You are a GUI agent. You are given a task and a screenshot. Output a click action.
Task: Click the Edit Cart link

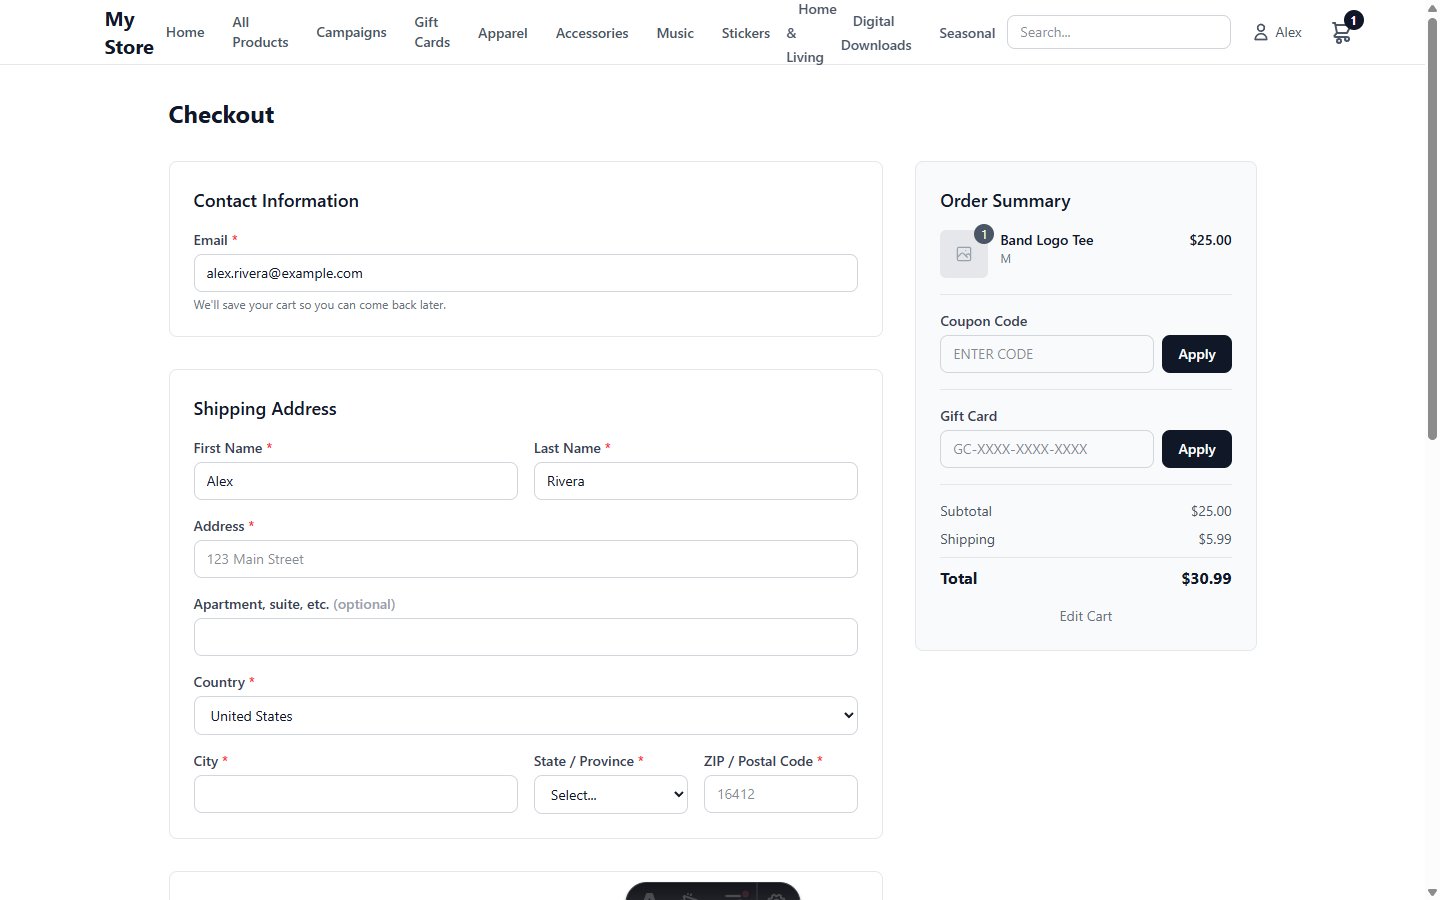(x=1085, y=616)
